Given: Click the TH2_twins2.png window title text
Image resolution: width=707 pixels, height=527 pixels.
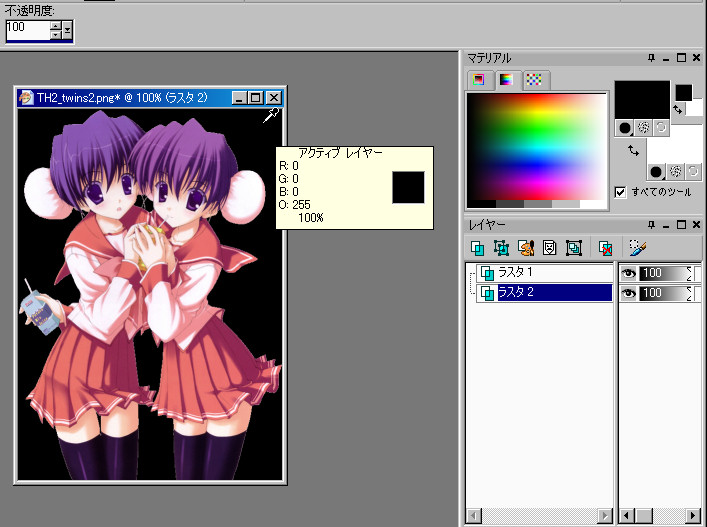Looking at the screenshot, I should [x=122, y=97].
